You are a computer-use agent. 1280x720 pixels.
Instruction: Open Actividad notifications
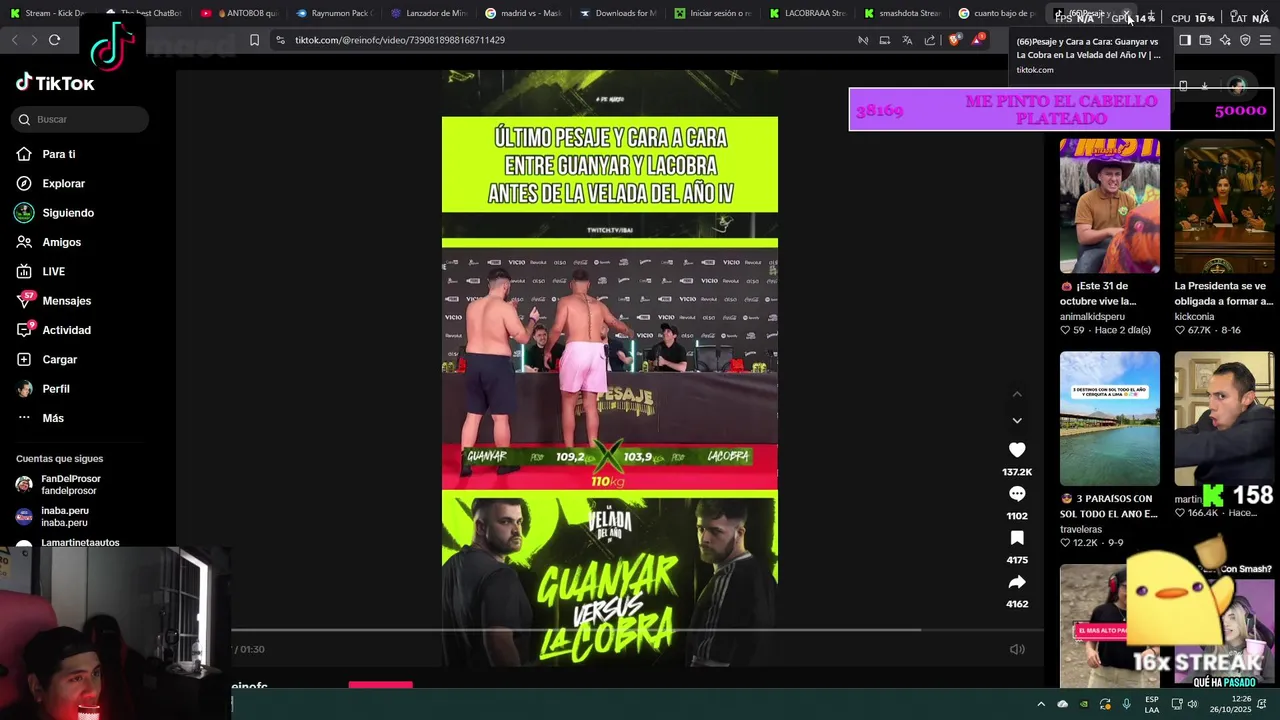tap(66, 330)
